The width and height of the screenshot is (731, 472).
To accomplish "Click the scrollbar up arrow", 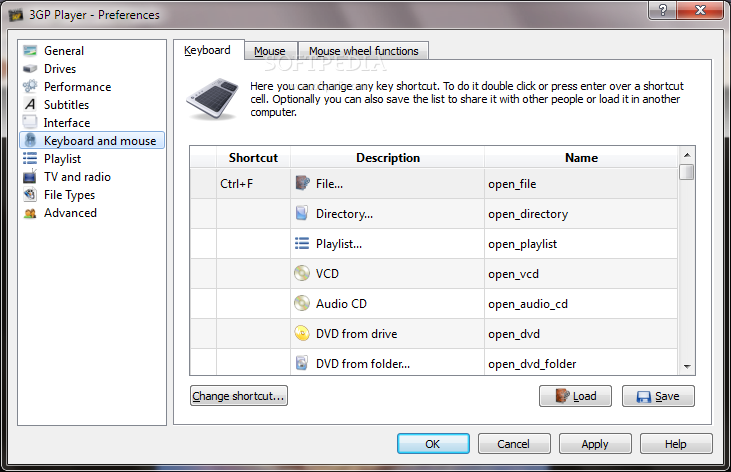I will (686, 154).
